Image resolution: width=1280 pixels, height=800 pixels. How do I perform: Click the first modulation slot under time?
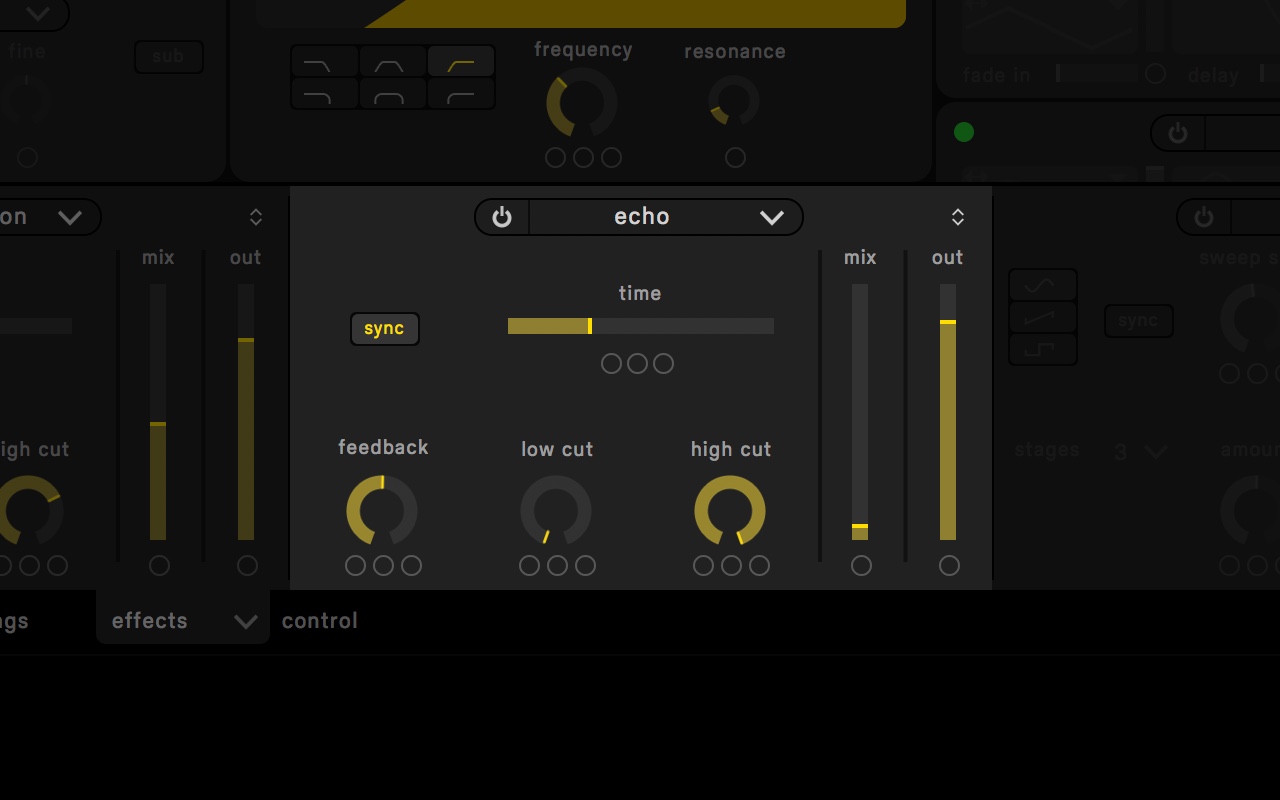click(x=611, y=364)
